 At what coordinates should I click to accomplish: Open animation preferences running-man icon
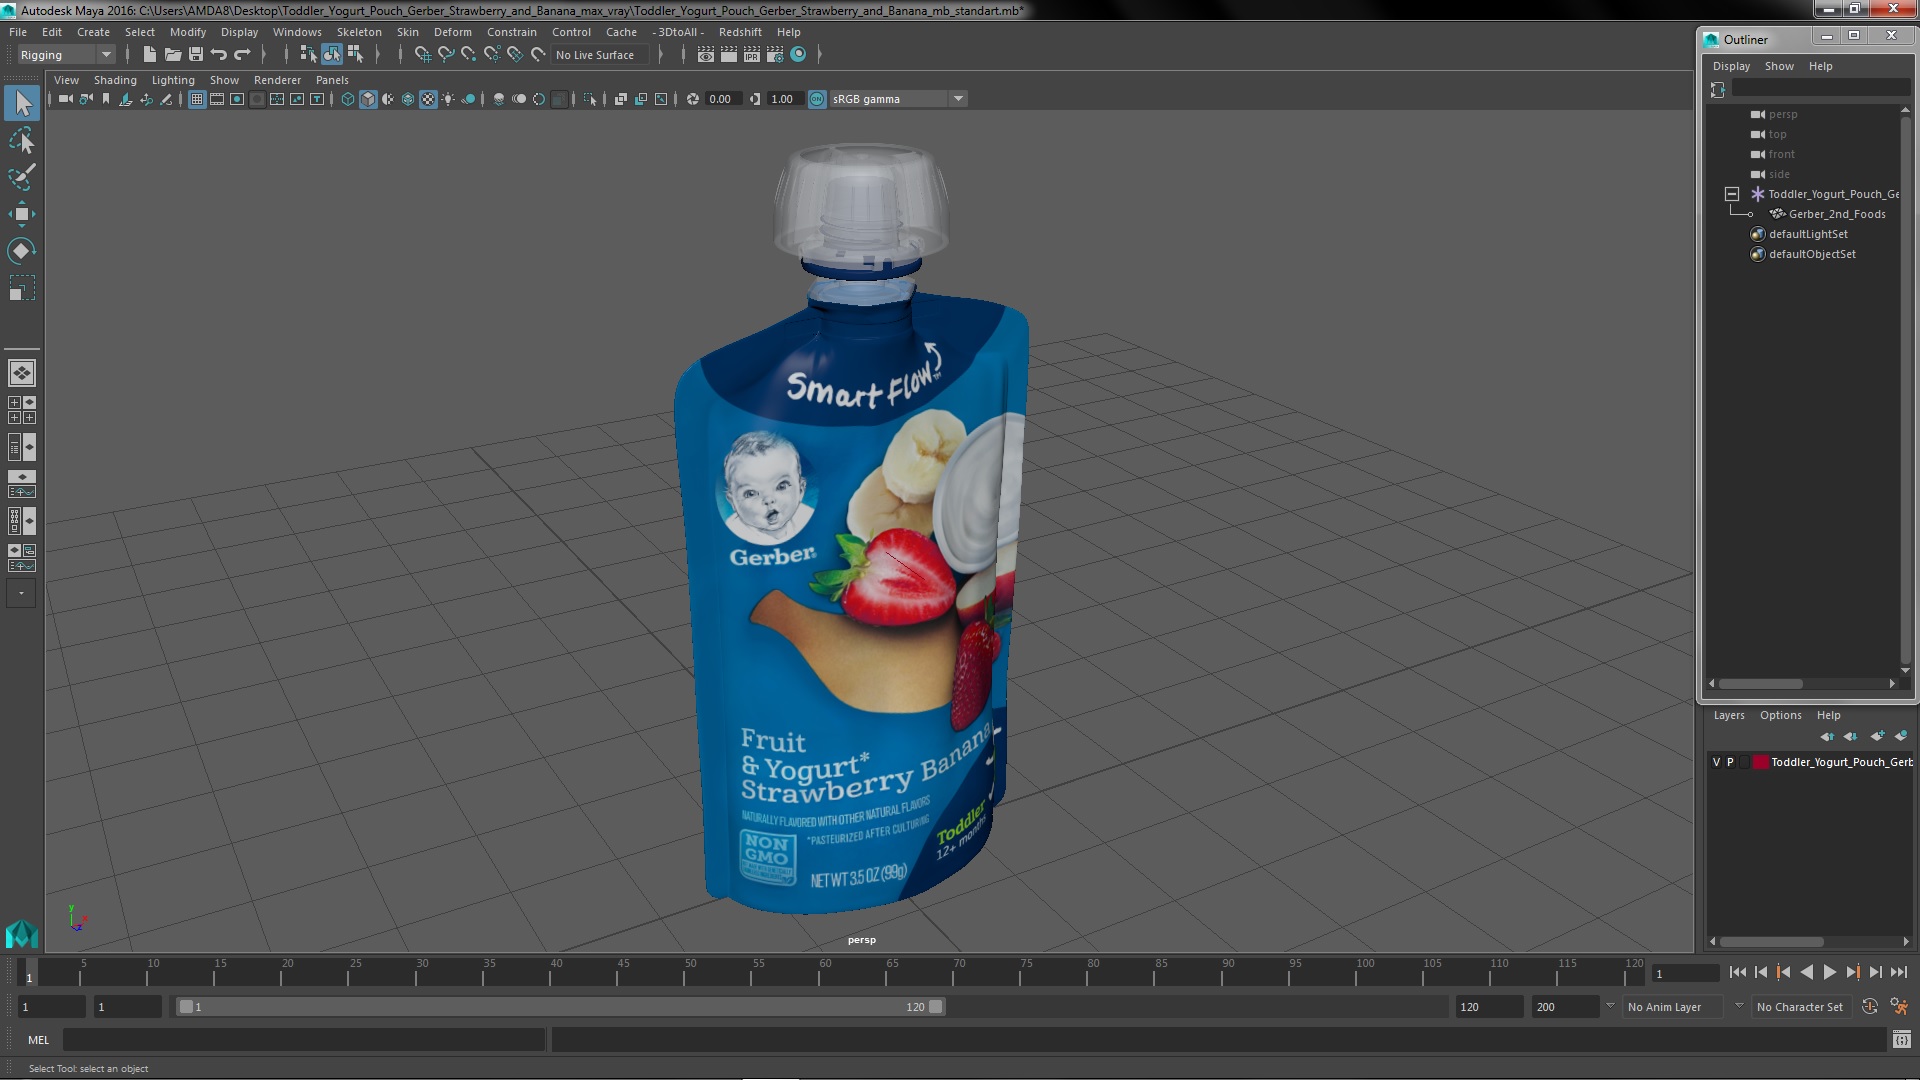(1898, 1007)
